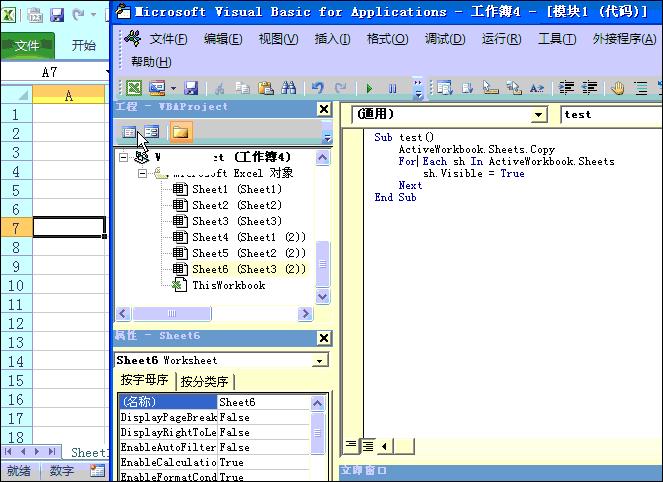Open the Sheet6 Worksheet properties dropdown

click(319, 361)
